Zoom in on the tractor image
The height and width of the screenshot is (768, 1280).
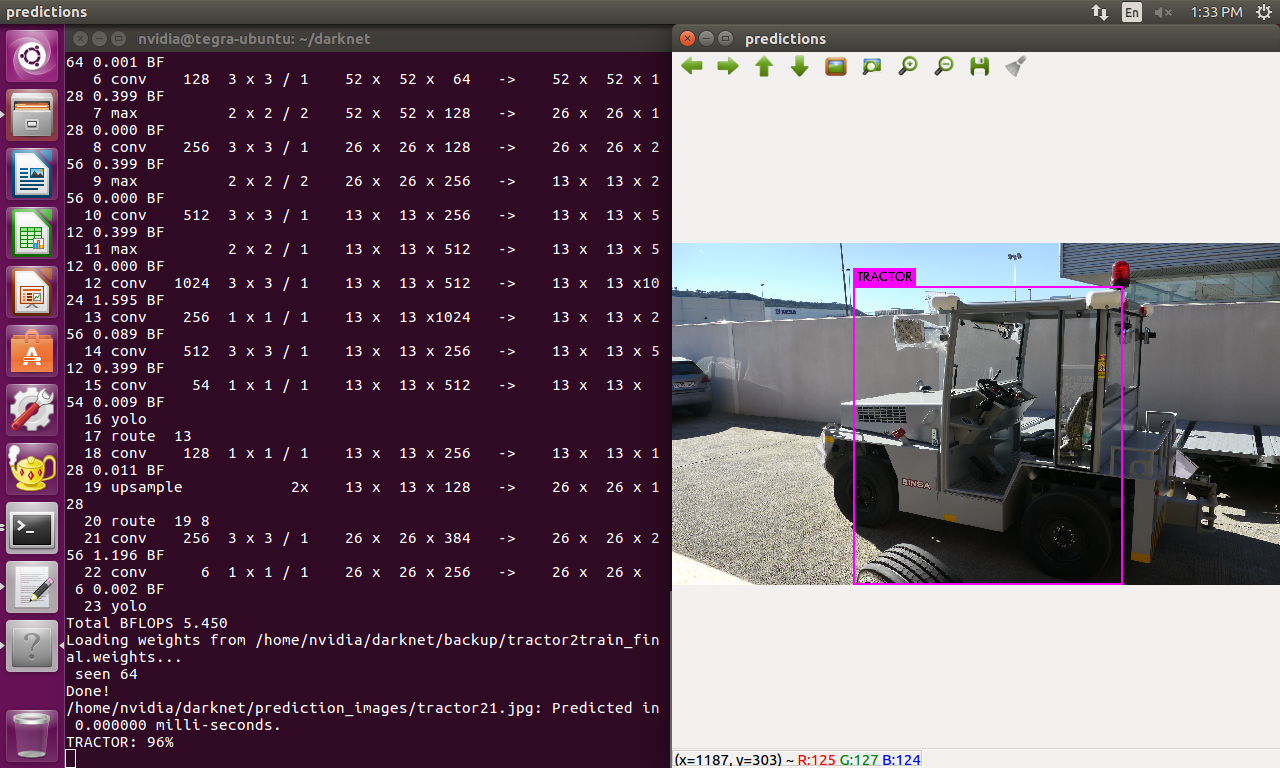[907, 66]
